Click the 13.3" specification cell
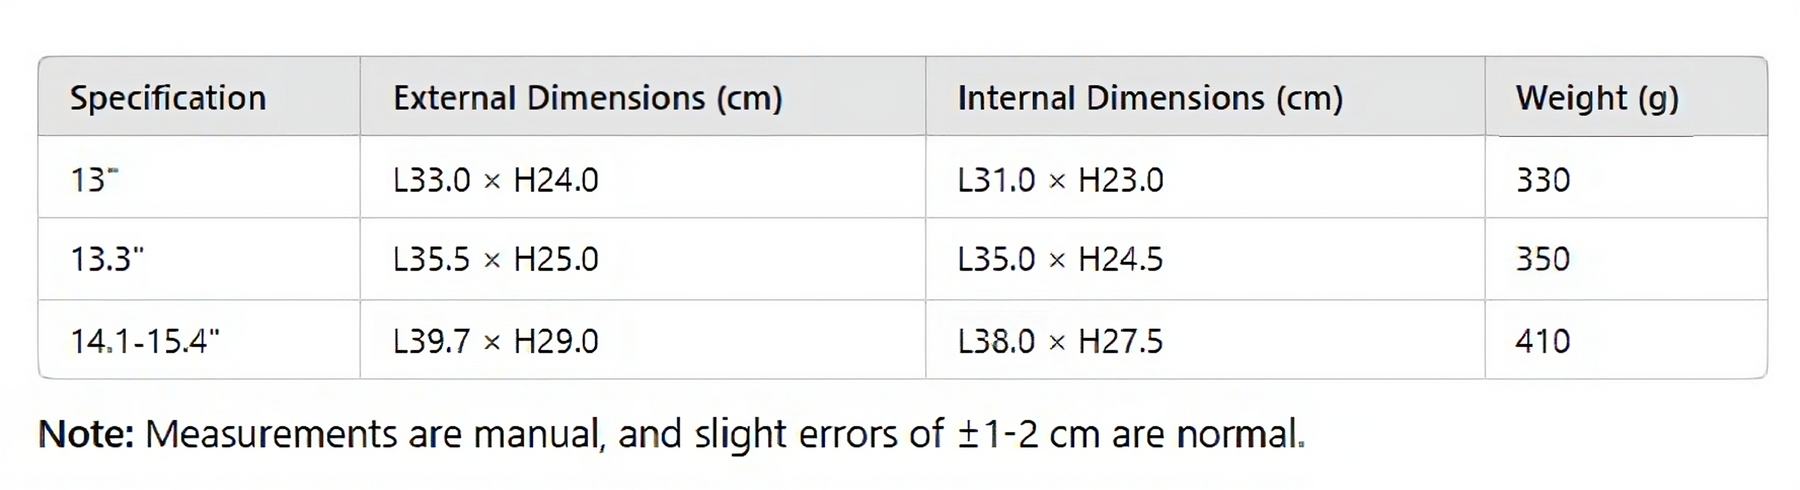 pyautogui.click(x=107, y=260)
